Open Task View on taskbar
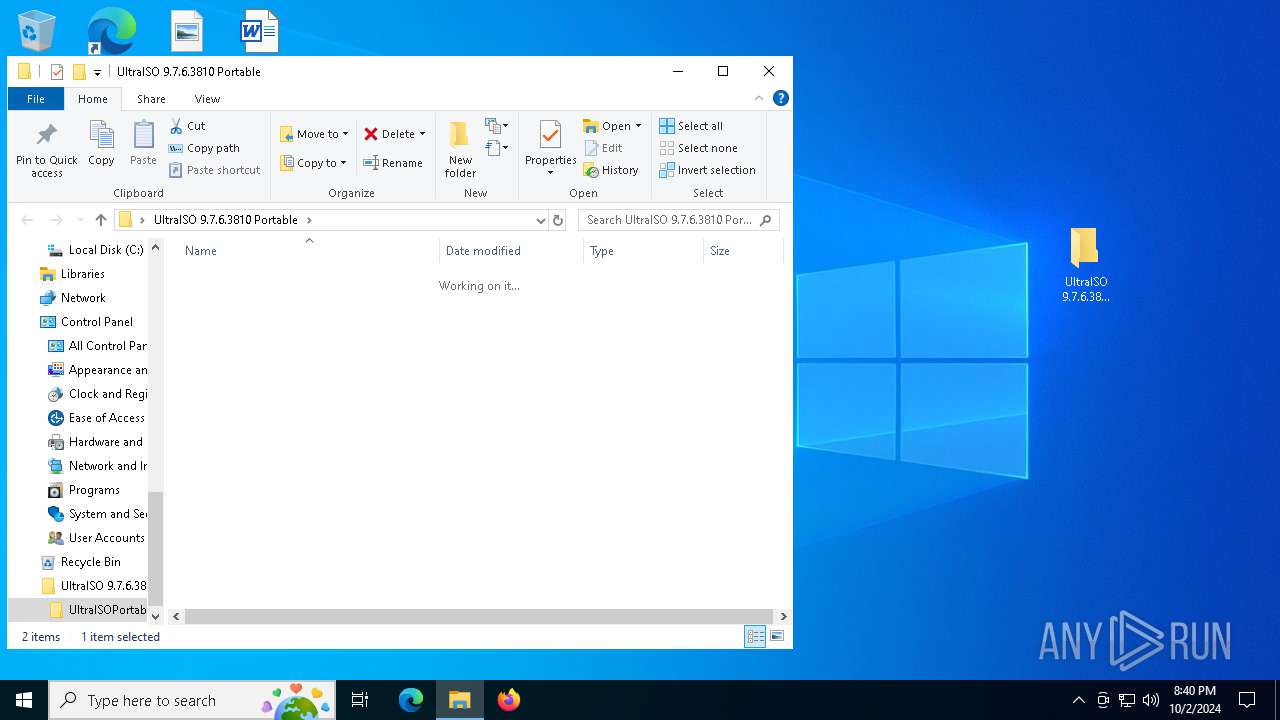The width and height of the screenshot is (1280, 720). [x=360, y=700]
